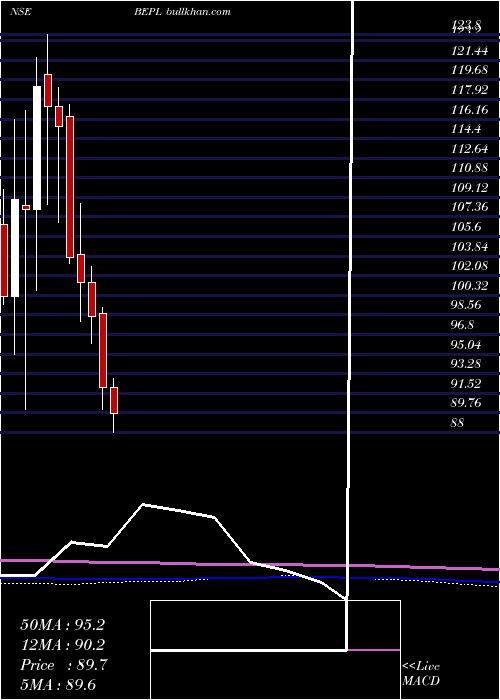The image size is (500, 700).
Task: Select the 89.76 price axis label
Action: tap(466, 403)
